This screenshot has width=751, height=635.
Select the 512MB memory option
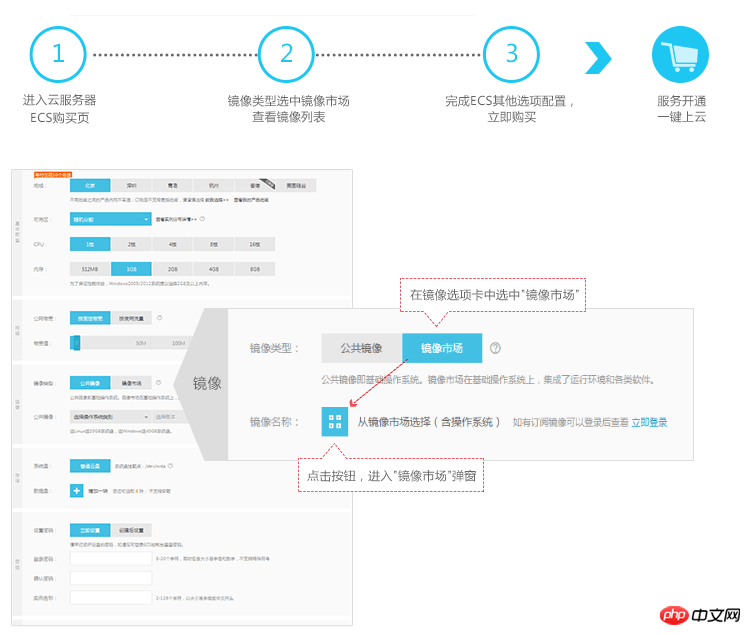click(90, 269)
